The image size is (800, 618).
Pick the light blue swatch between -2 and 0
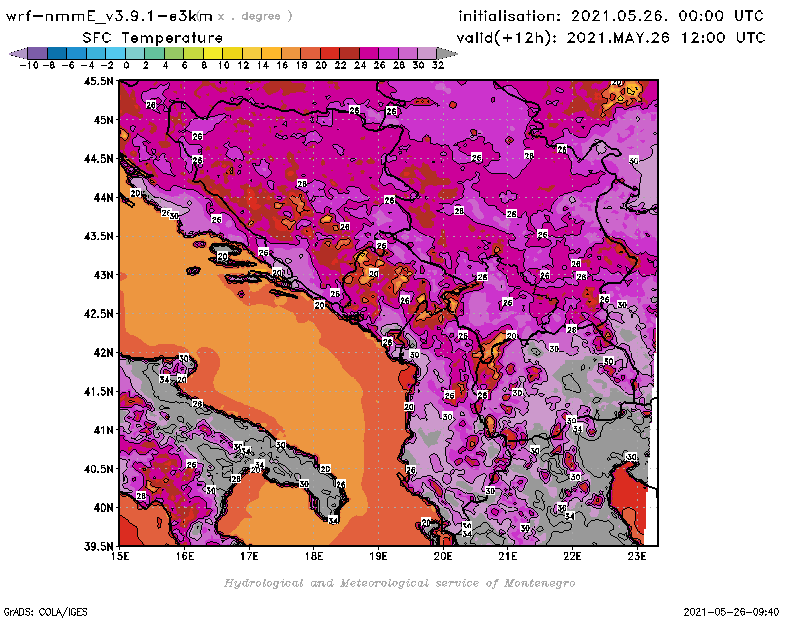pyautogui.click(x=115, y=53)
